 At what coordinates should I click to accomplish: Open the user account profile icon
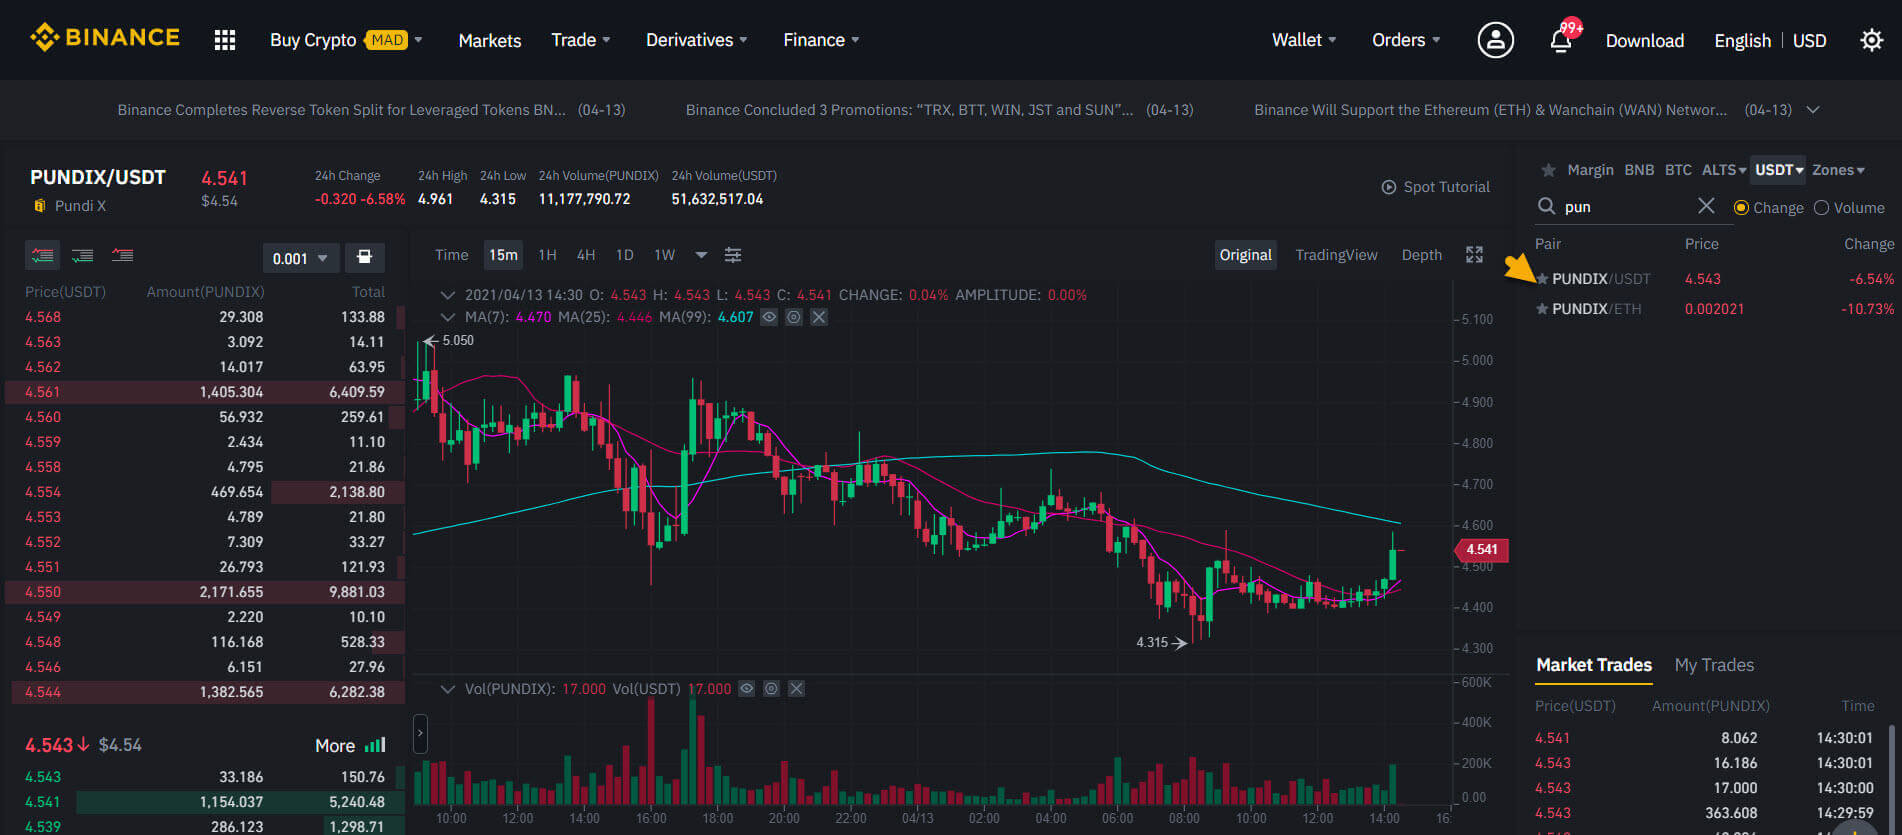coord(1495,40)
